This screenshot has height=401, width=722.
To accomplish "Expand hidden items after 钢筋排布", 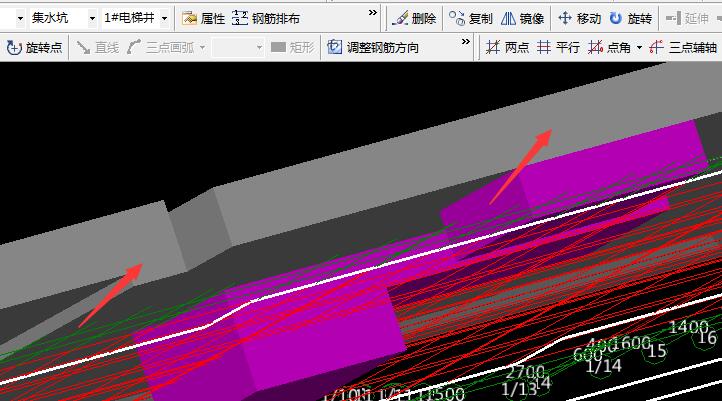I will pyautogui.click(x=373, y=13).
